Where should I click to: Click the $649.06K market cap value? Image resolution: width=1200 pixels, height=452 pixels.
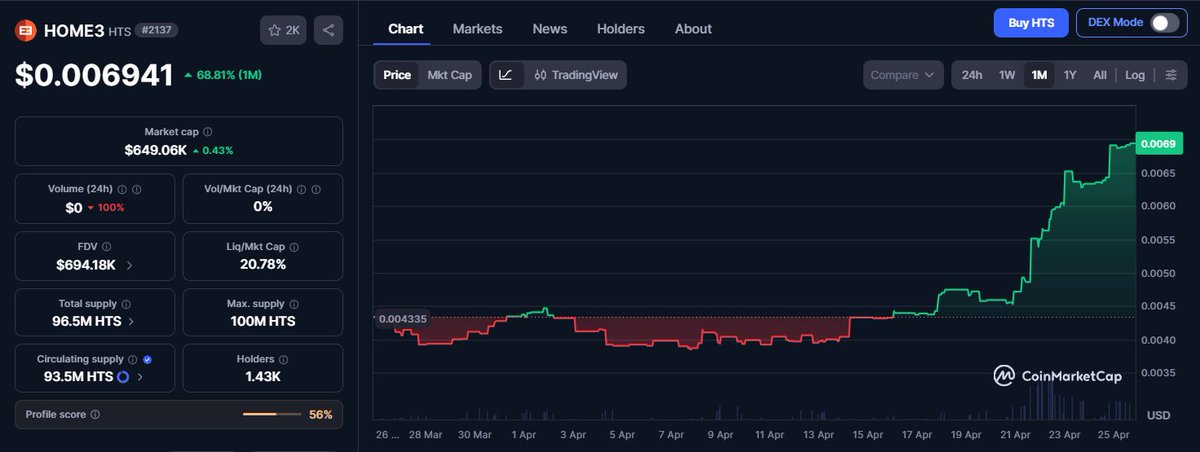click(x=155, y=150)
